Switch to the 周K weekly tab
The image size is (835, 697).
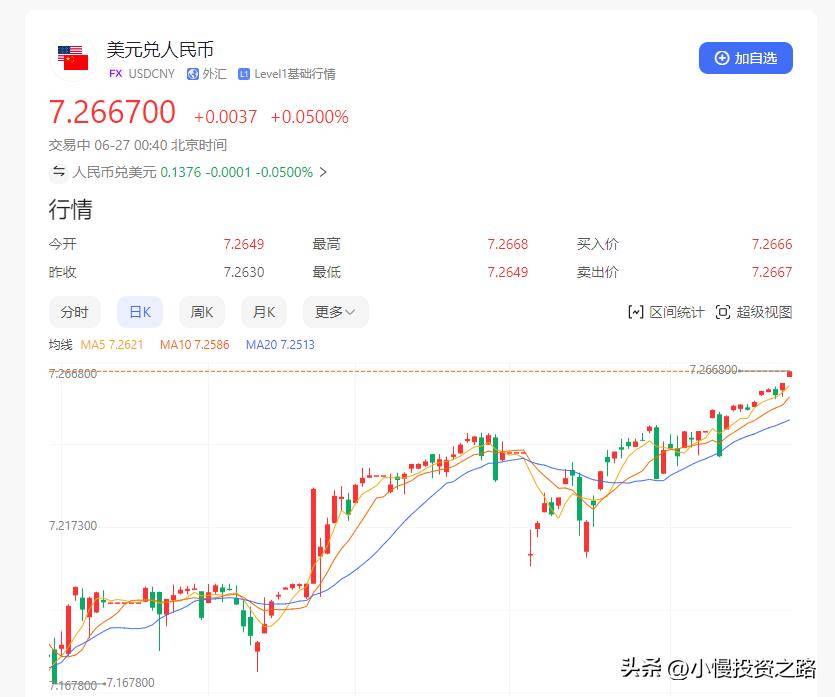[202, 312]
